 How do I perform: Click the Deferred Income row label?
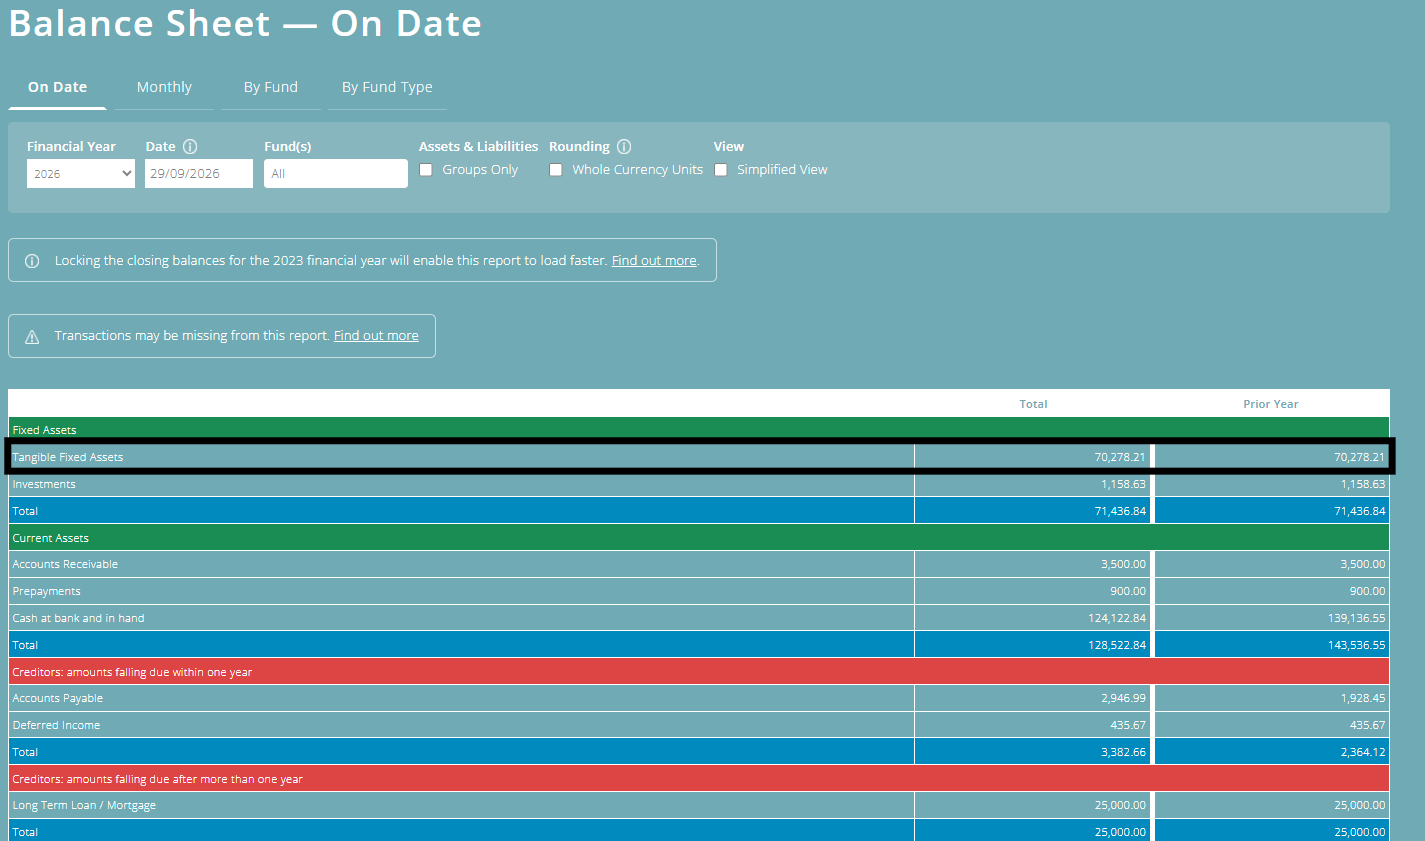[x=56, y=725]
